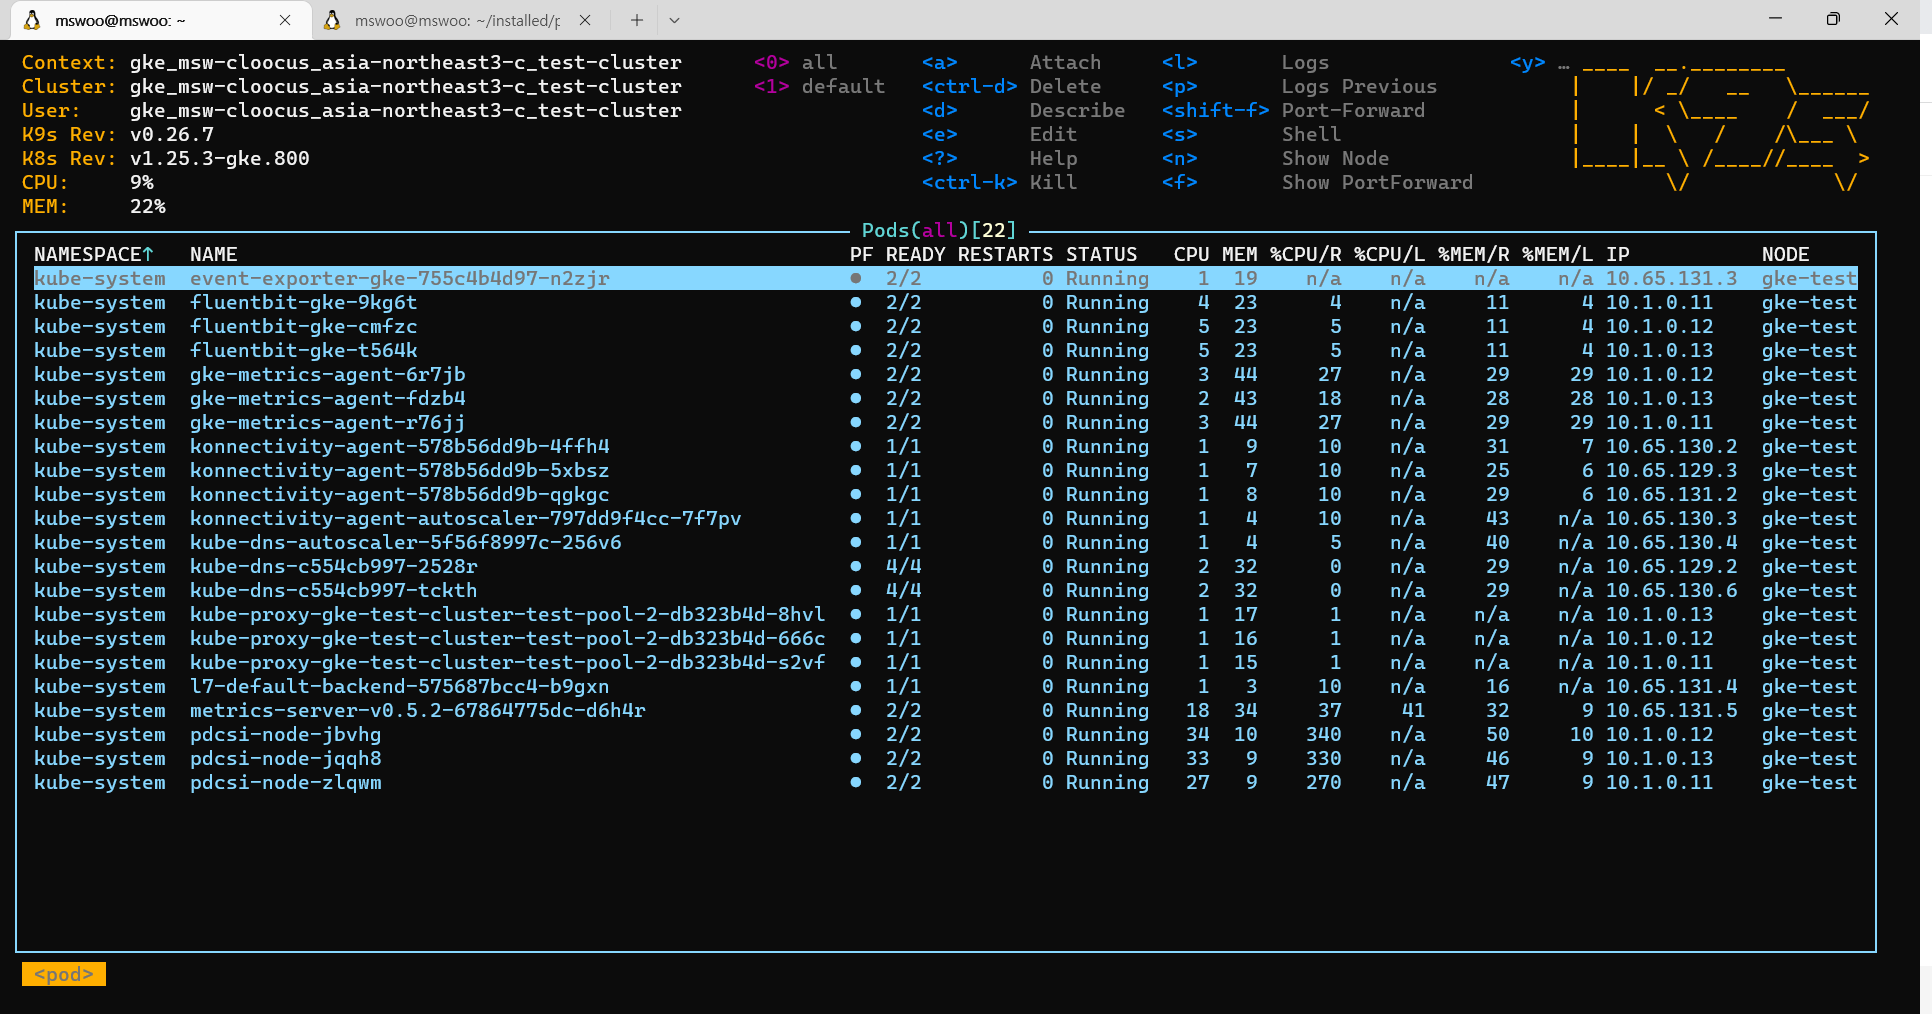1932x1014 pixels.
Task: Select pod fluentbit-gke-t564k
Action: [x=945, y=350]
